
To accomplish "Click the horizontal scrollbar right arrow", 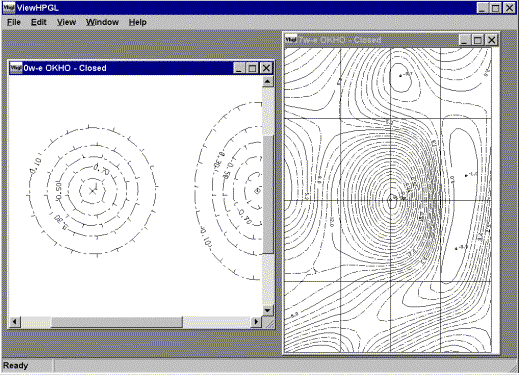I will (x=256, y=322).
